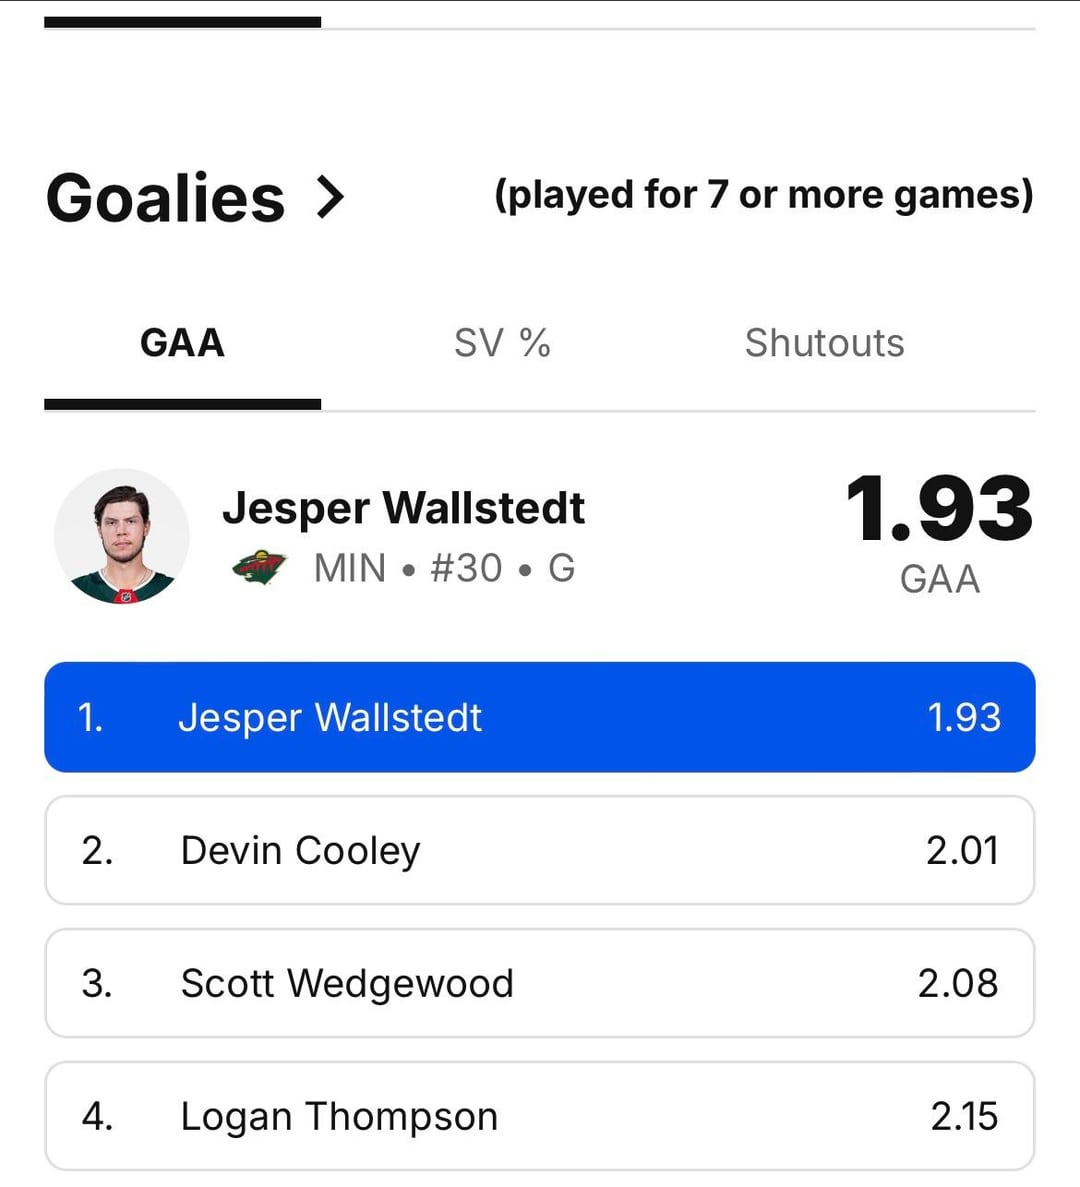The image size is (1080, 1187).
Task: Click Scott Wedgewood's 2.08 GAA value
Action: click(958, 984)
